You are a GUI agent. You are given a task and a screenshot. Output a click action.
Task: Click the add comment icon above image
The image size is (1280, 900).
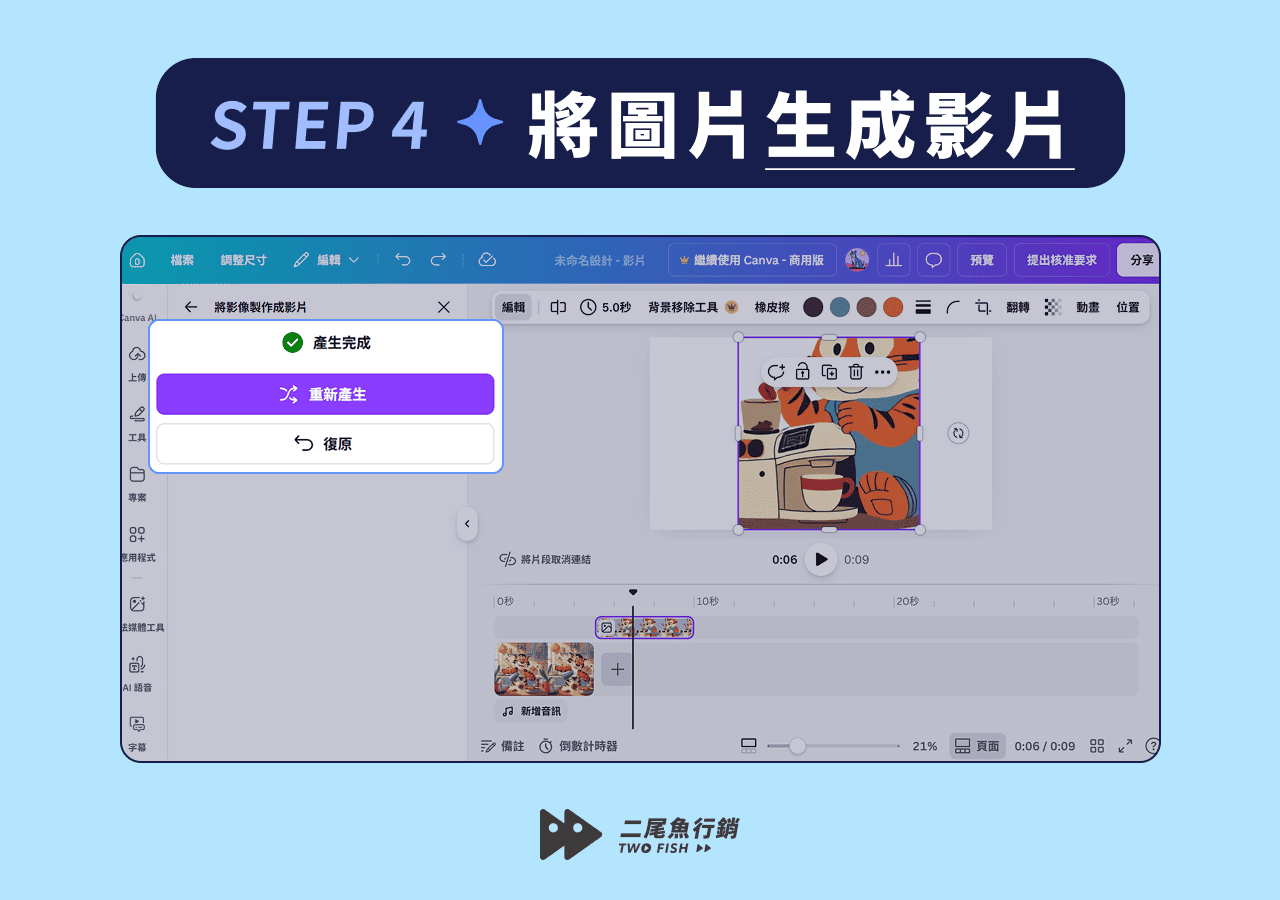(776, 372)
